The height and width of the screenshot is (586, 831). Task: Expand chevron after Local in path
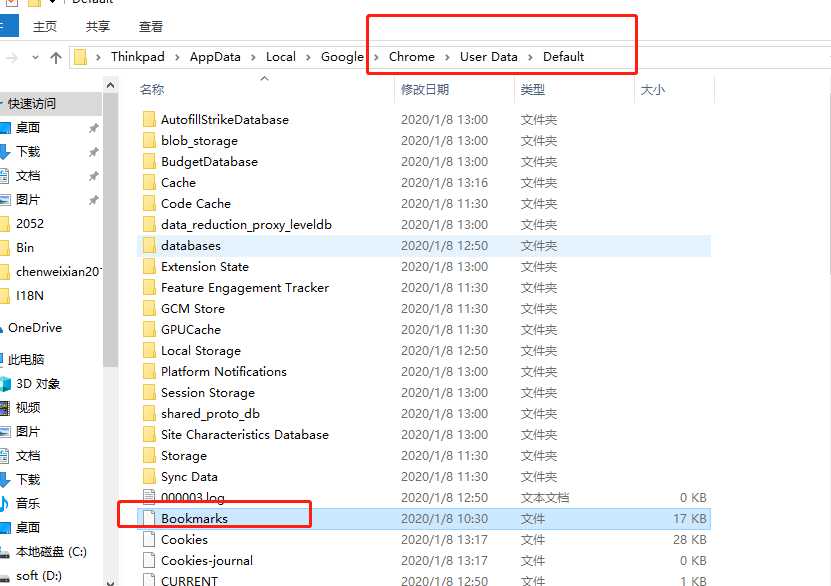[x=308, y=57]
